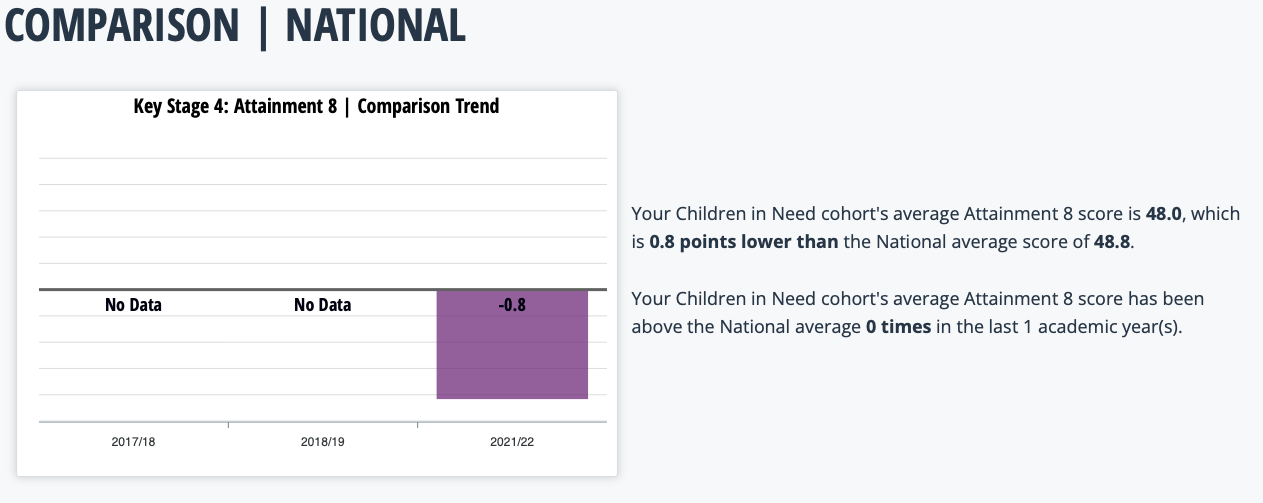
Task: Click empty chart area above the purple bar
Action: click(512, 222)
